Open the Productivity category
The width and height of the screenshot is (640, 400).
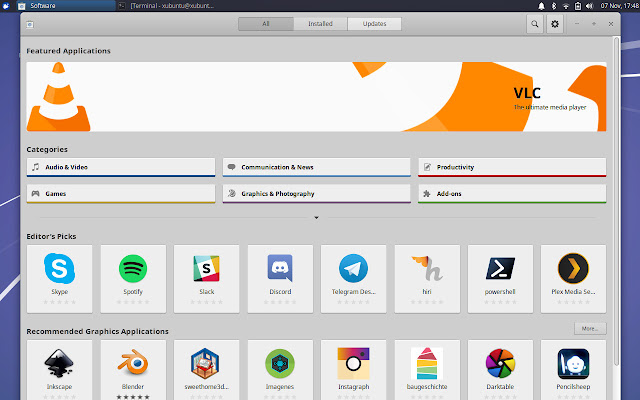click(512, 167)
